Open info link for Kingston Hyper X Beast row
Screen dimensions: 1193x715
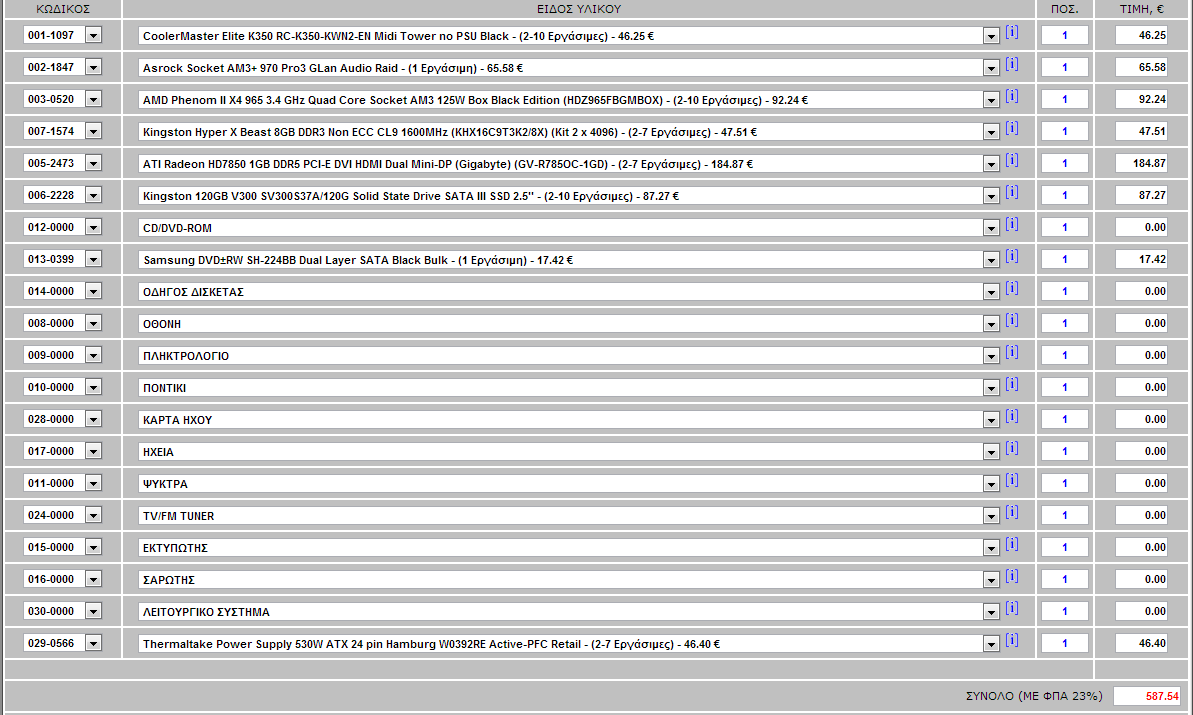pos(1012,128)
